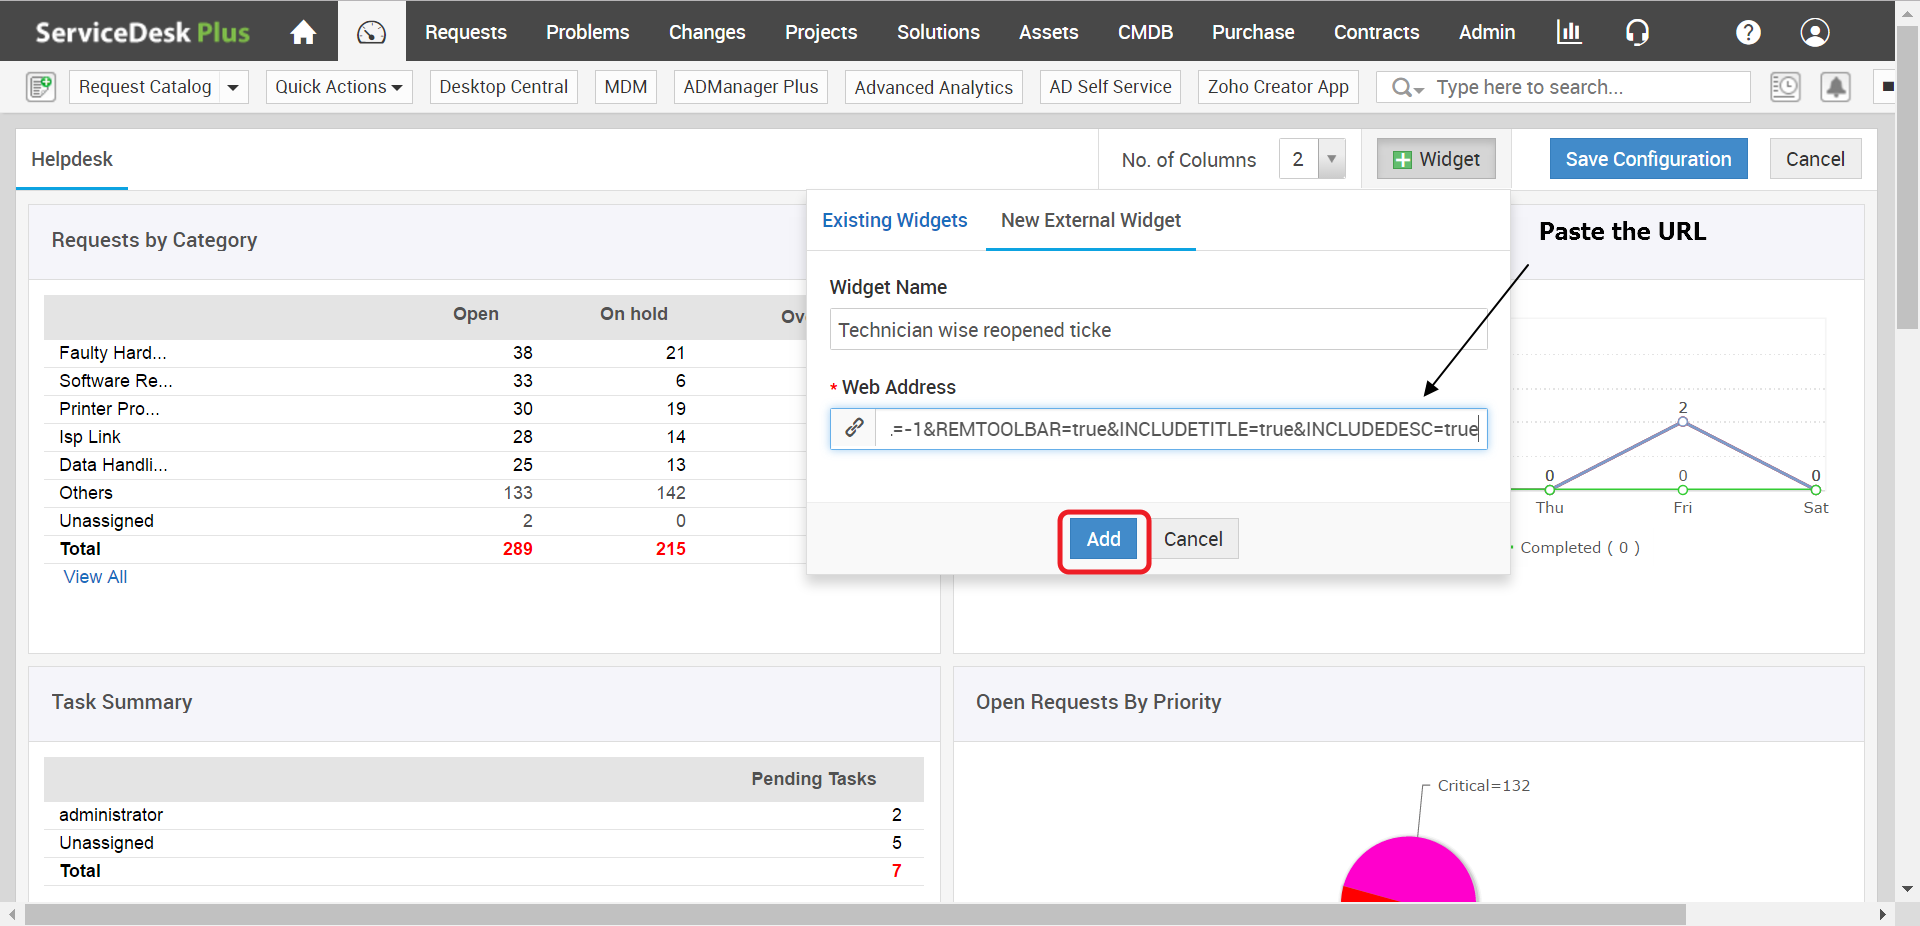Open the Request Catalog button

[145, 87]
